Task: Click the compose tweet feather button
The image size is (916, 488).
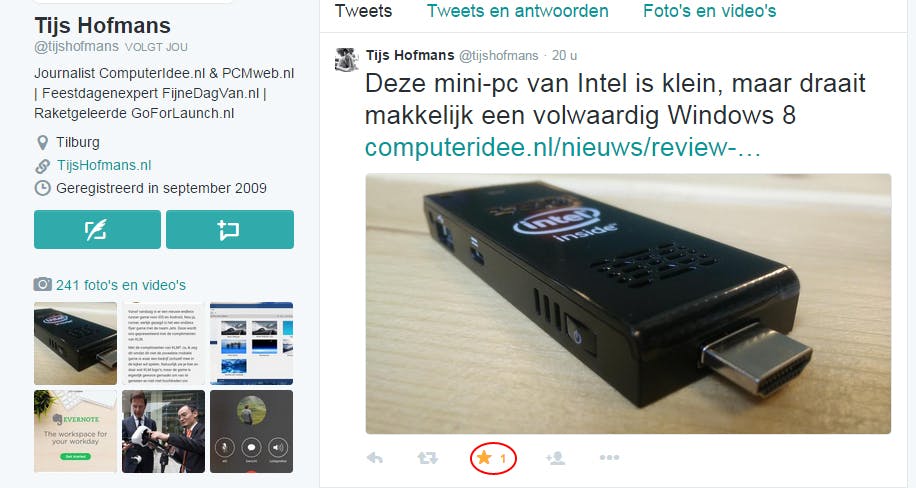Action: click(x=97, y=230)
